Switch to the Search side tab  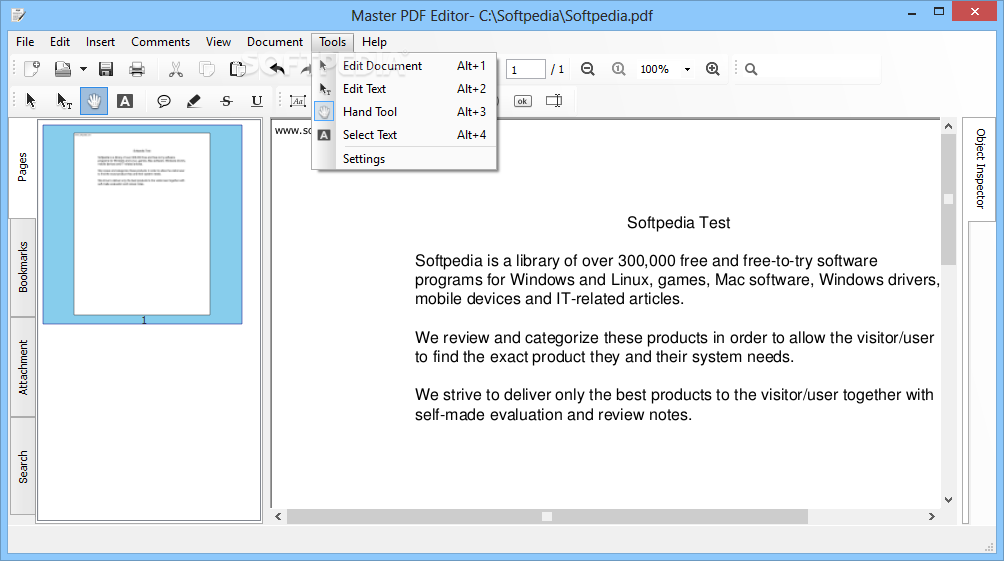23,466
